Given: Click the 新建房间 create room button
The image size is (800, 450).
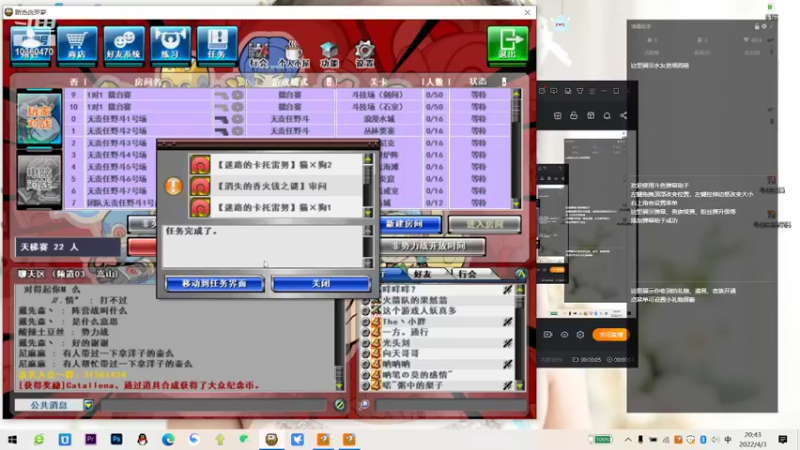Looking at the screenshot, I should (410, 224).
